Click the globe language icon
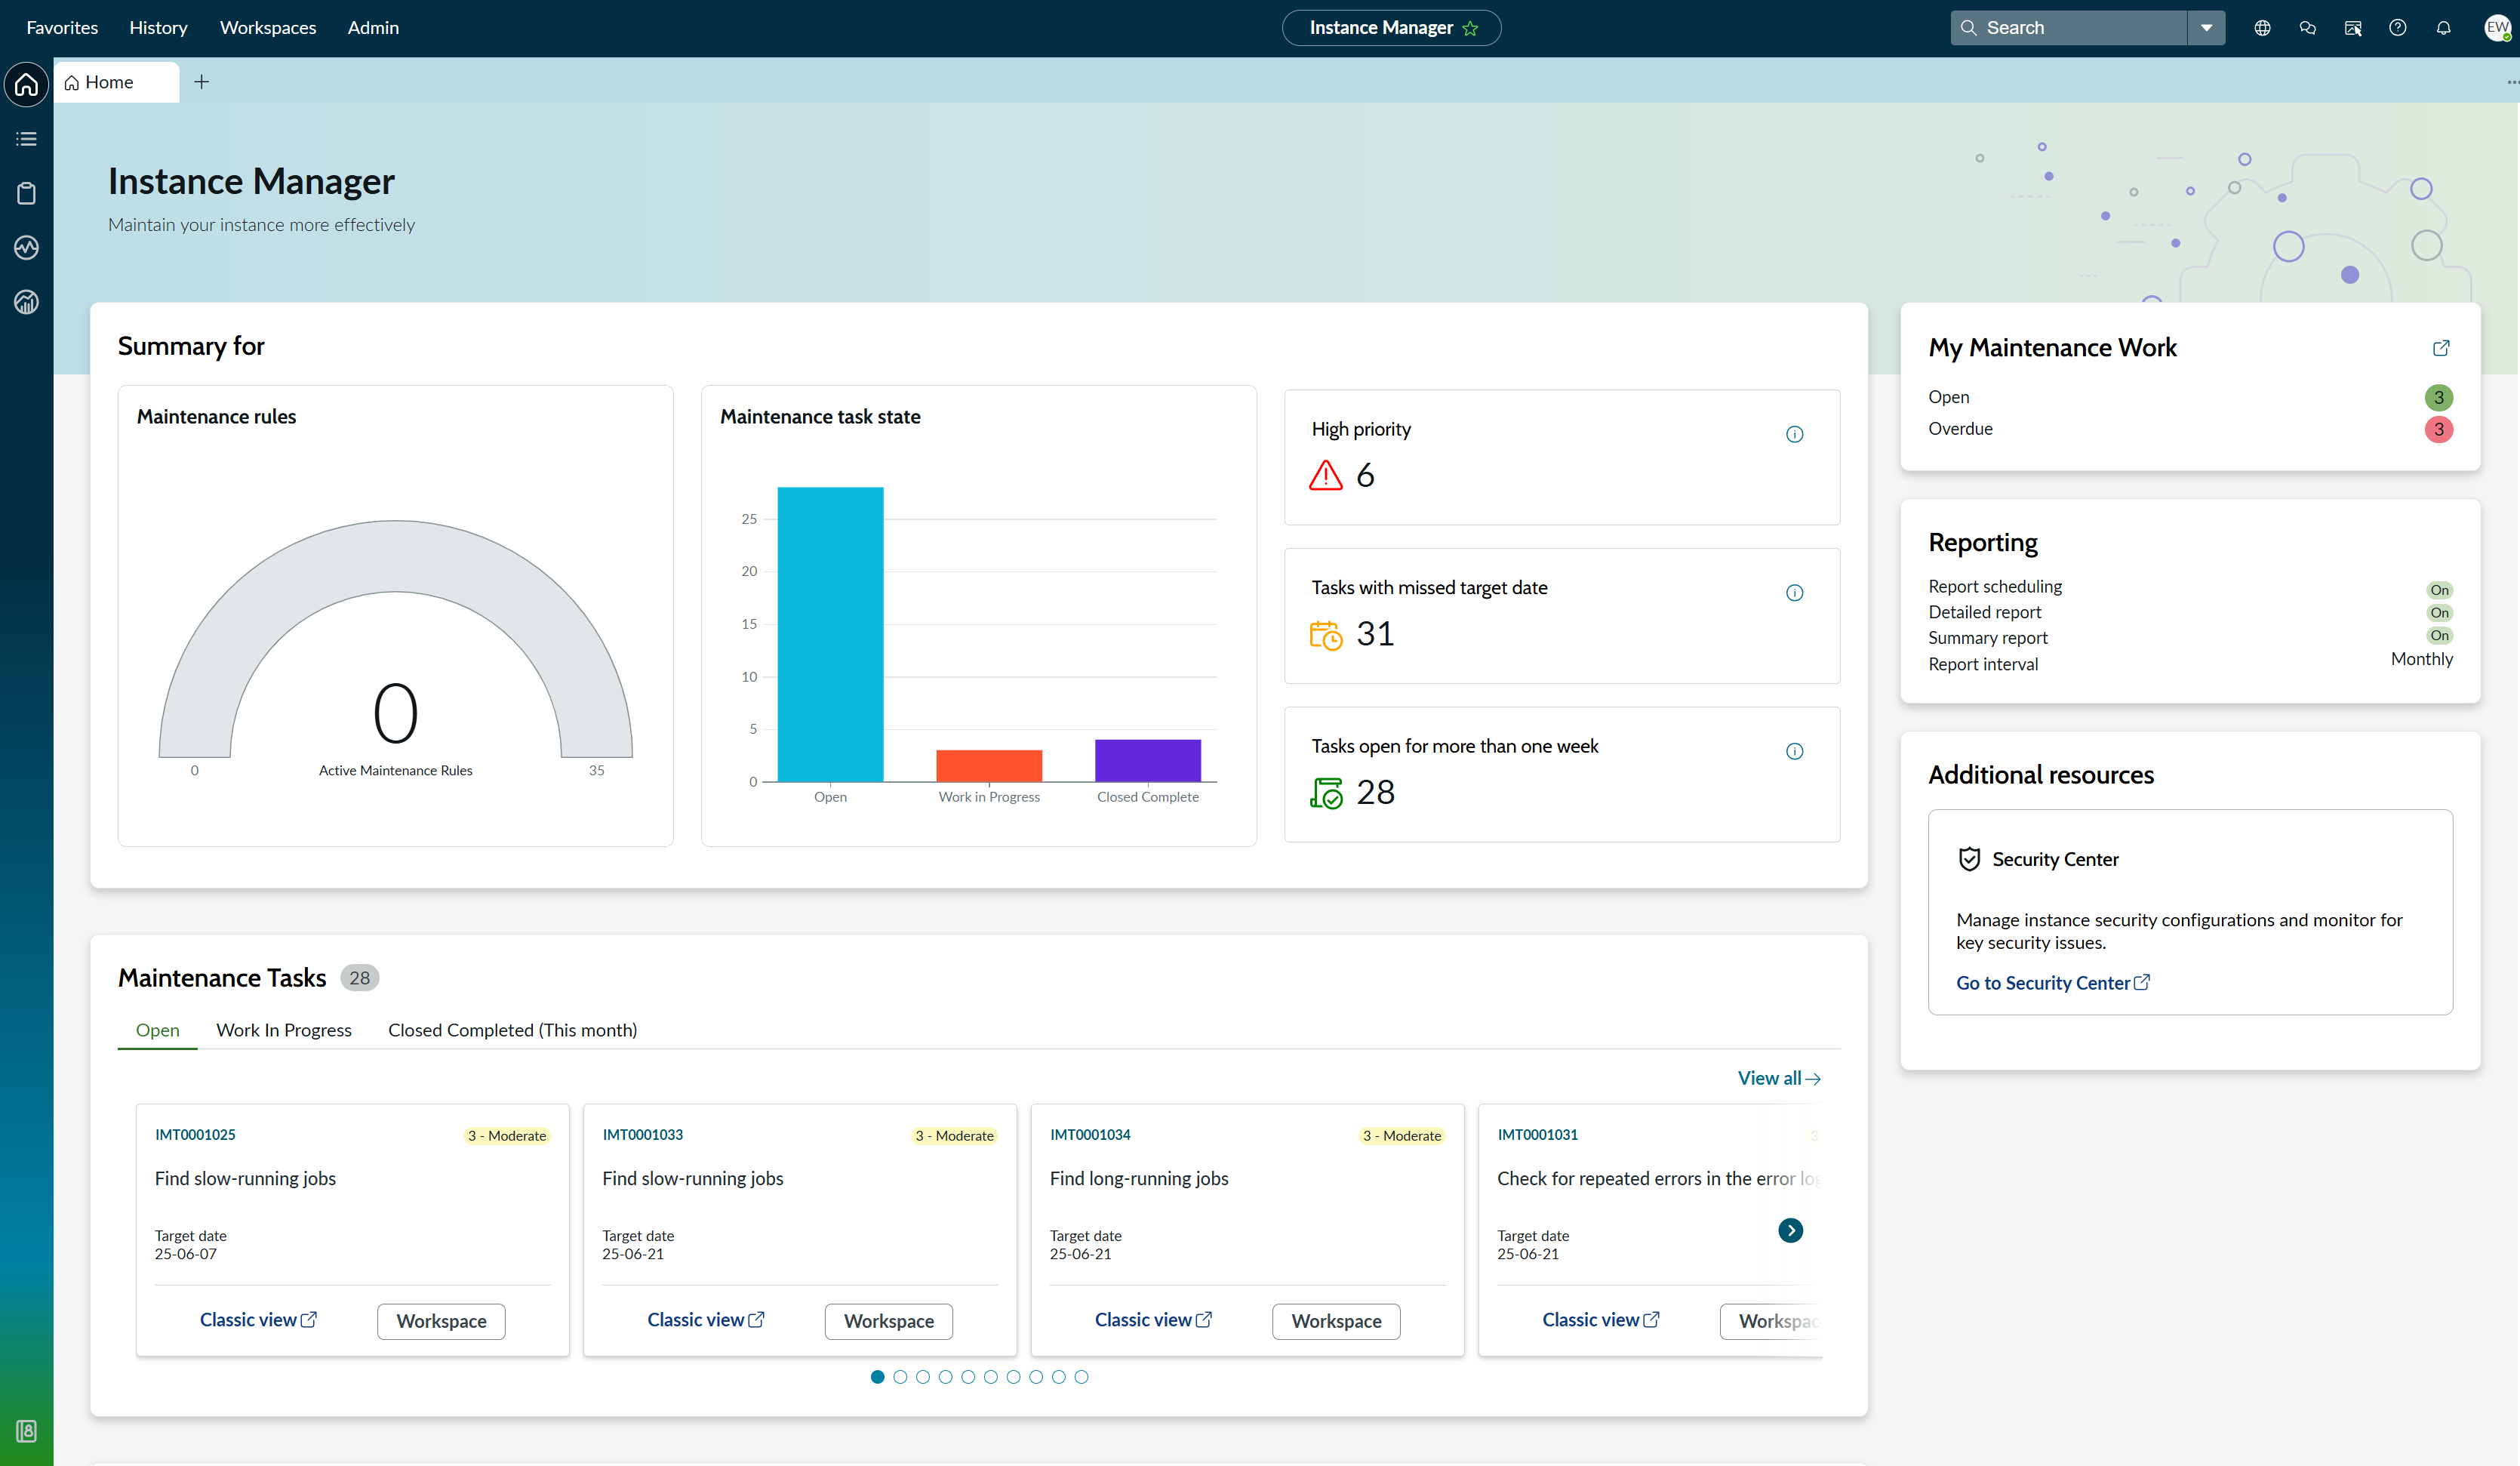This screenshot has height=1466, width=2520. 2262,28
